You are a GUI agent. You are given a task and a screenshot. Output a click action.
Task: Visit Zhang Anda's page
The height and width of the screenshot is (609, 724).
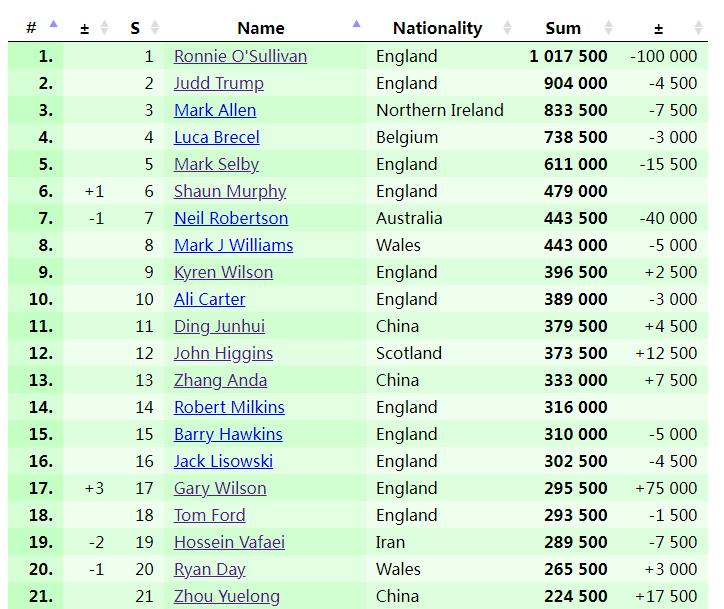pos(220,380)
